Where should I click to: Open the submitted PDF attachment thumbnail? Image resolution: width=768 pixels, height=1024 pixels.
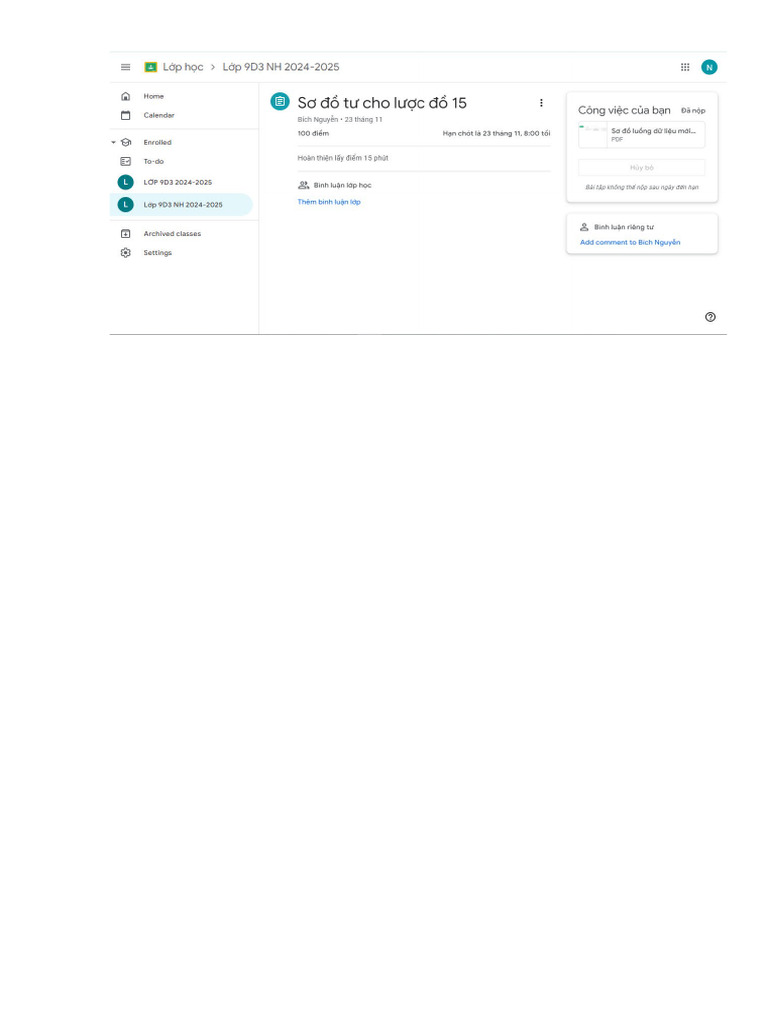[x=593, y=135]
